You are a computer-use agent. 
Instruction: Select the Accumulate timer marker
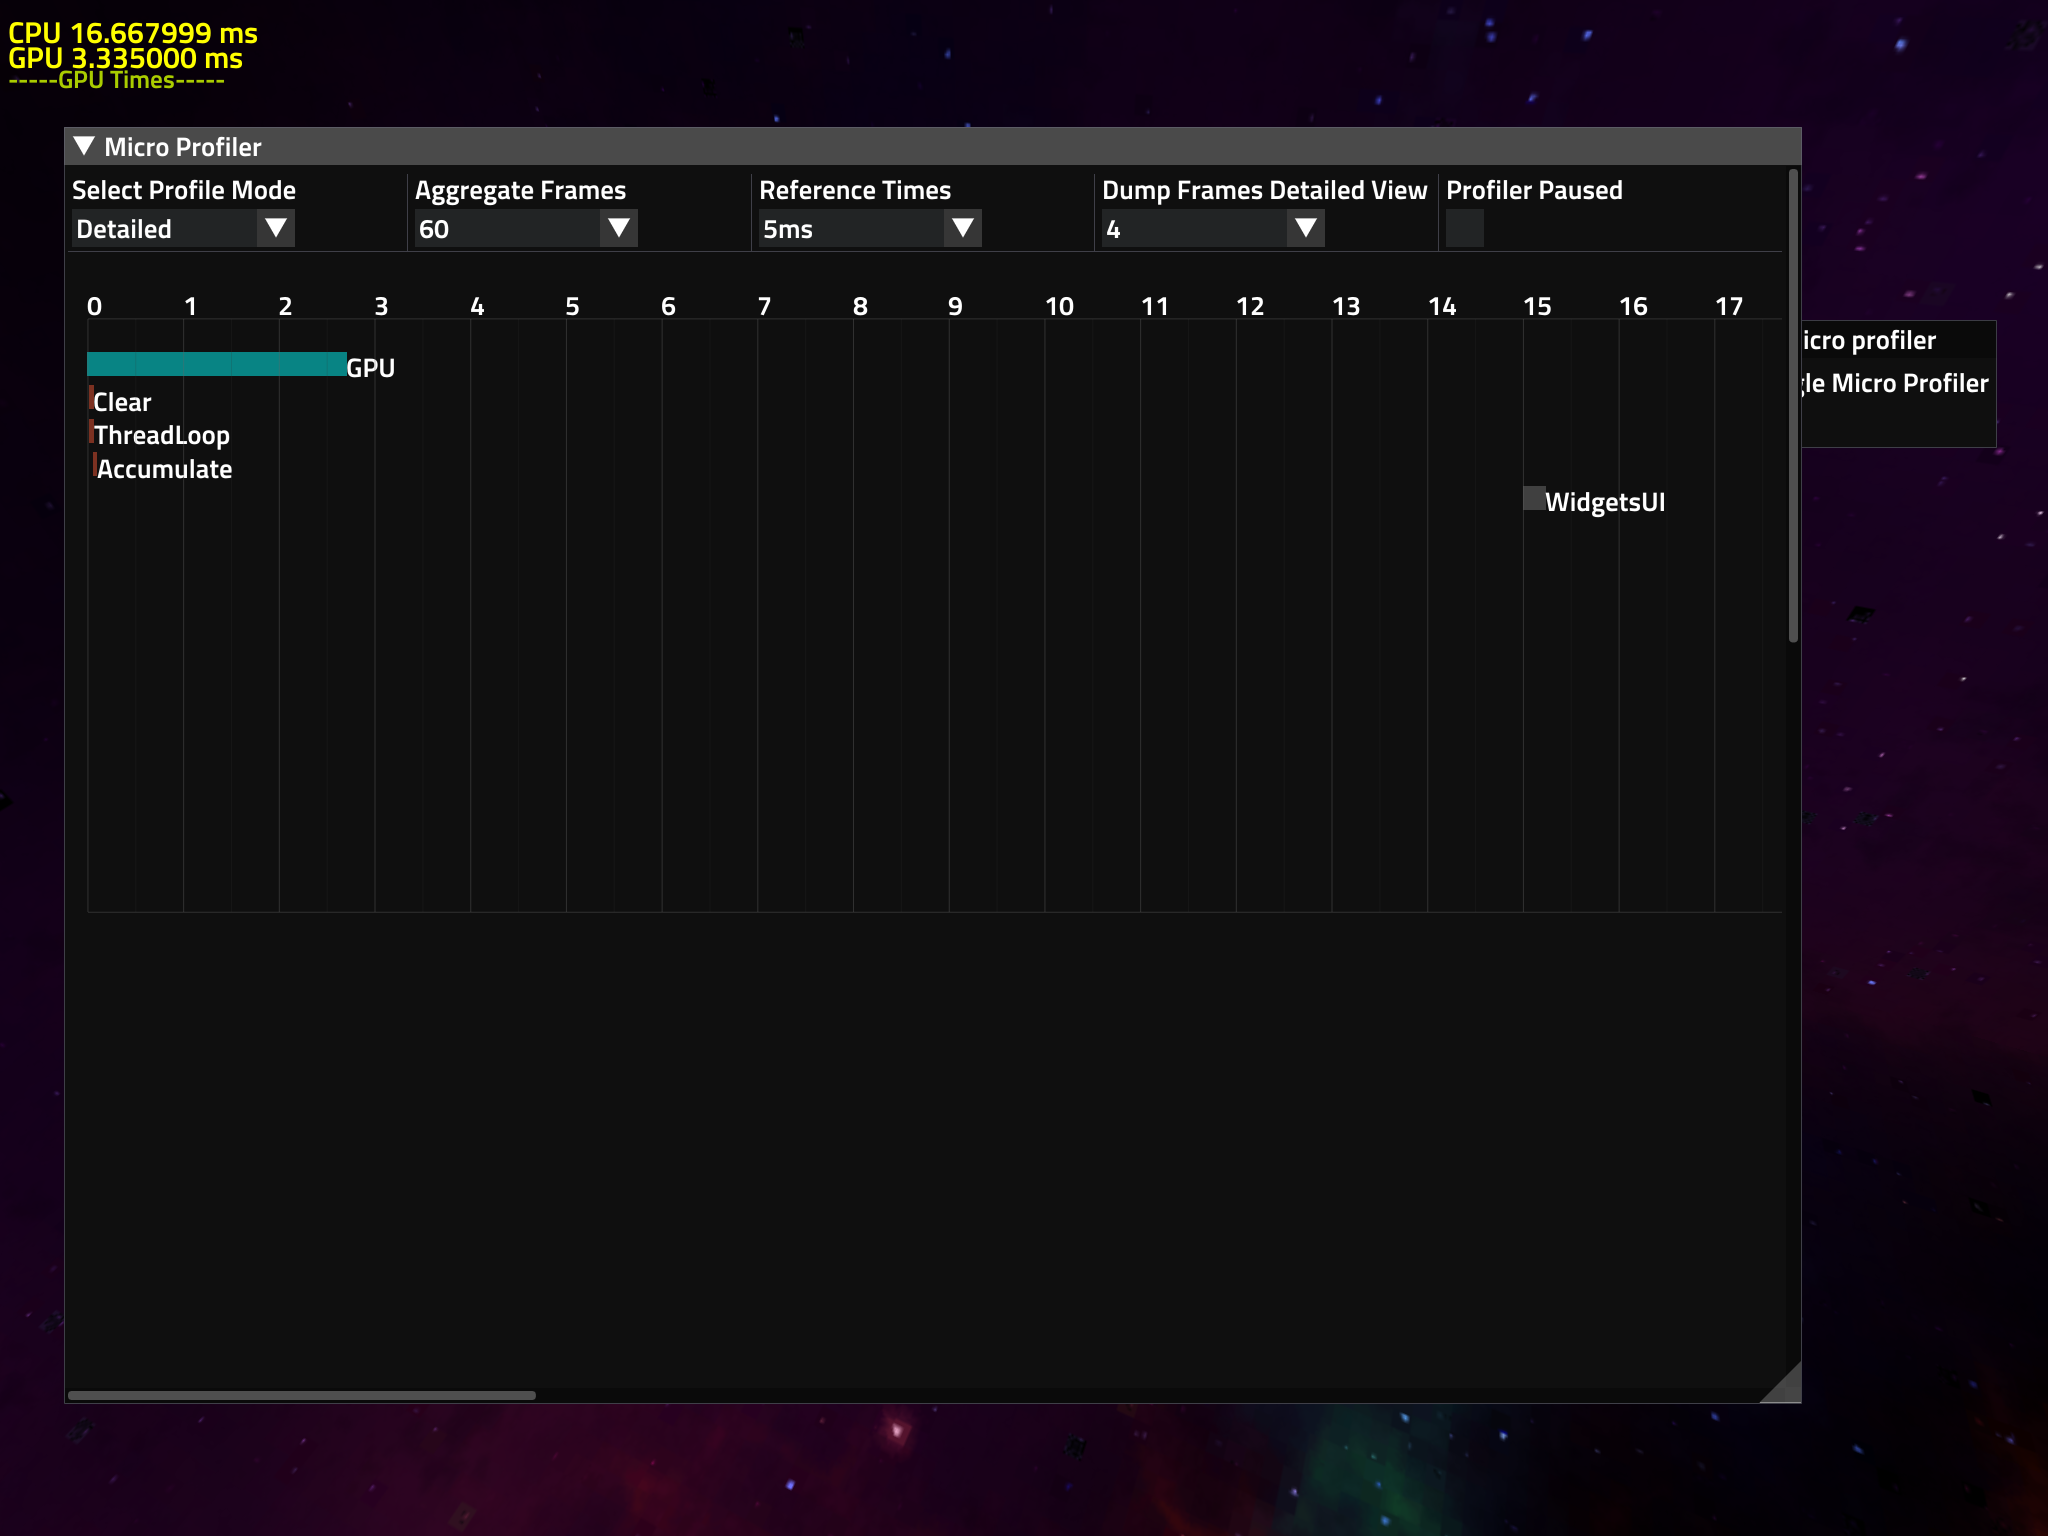coord(95,465)
